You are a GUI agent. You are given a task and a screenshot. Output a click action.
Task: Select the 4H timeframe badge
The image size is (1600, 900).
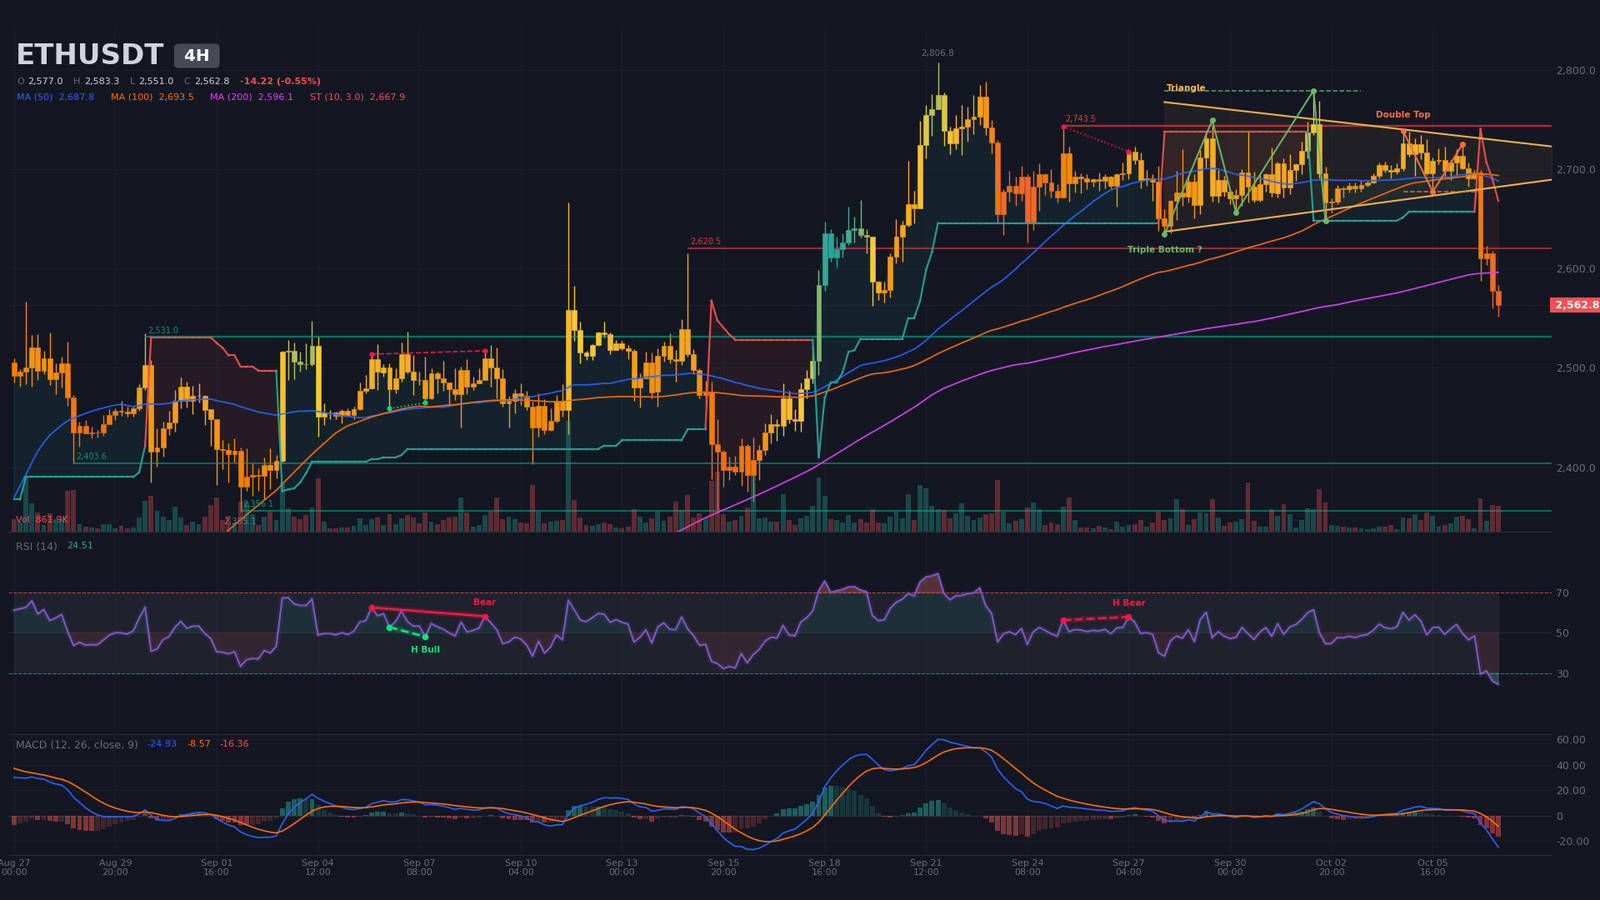197,56
